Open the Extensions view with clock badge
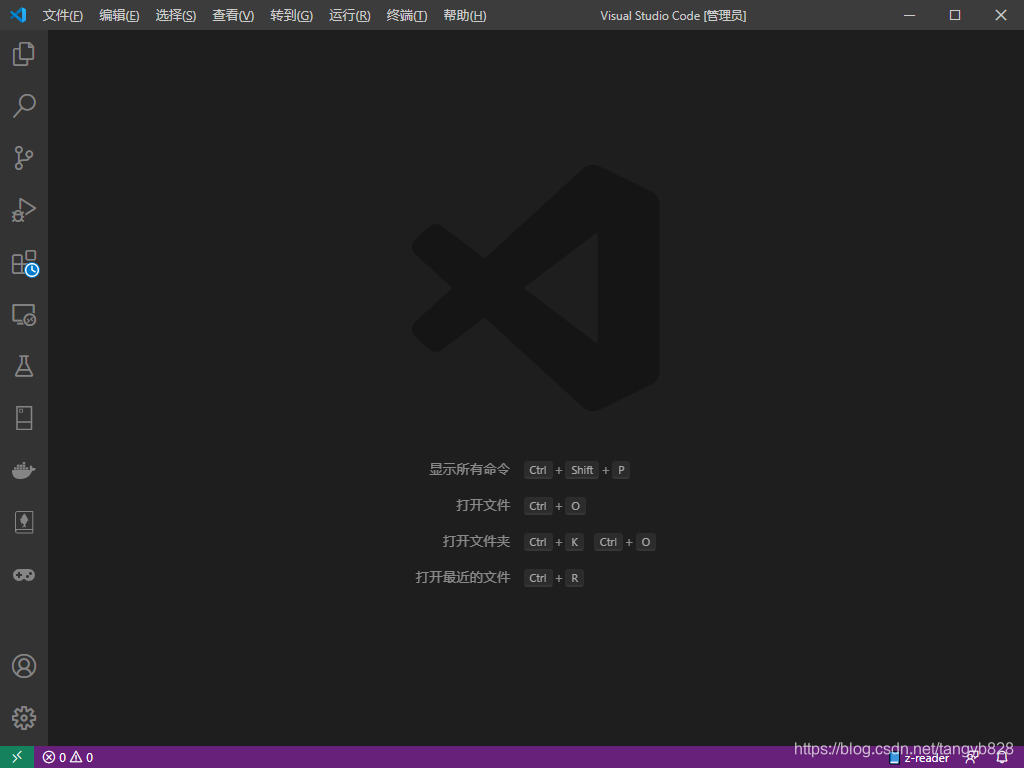The width and height of the screenshot is (1024, 768). [x=25, y=263]
